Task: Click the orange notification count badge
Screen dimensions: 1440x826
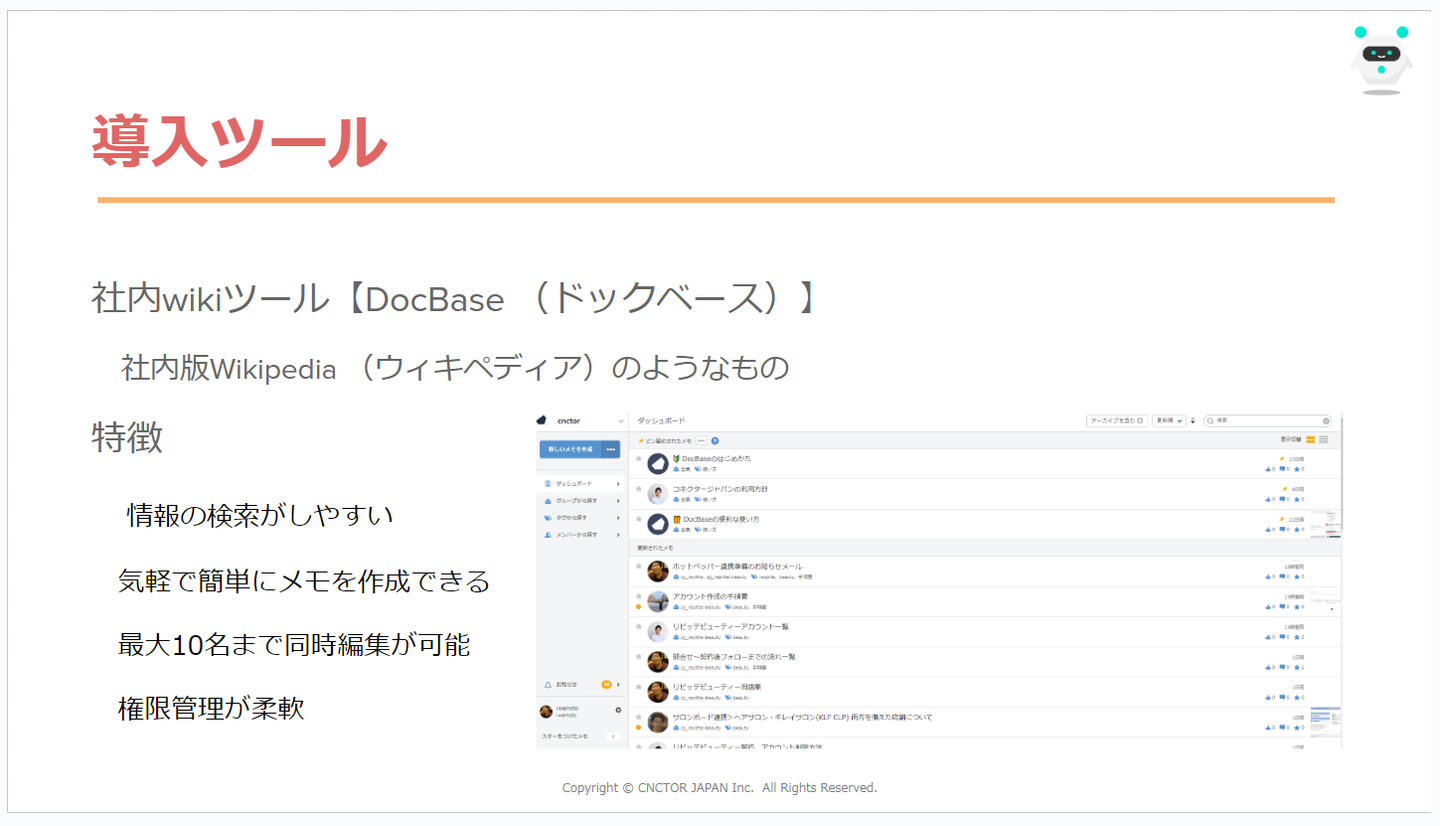Action: point(606,684)
